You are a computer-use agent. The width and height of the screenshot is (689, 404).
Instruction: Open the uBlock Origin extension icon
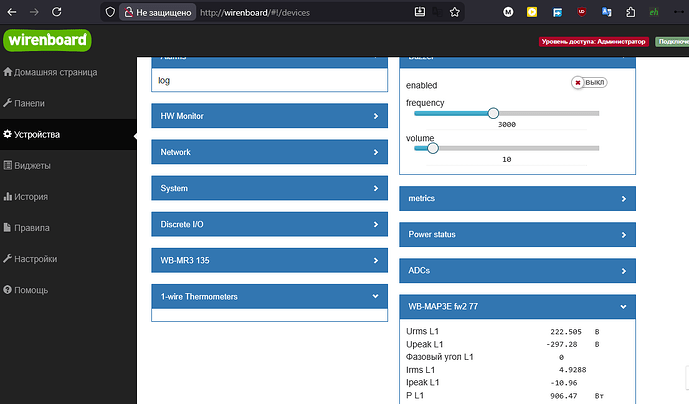pyautogui.click(x=582, y=13)
